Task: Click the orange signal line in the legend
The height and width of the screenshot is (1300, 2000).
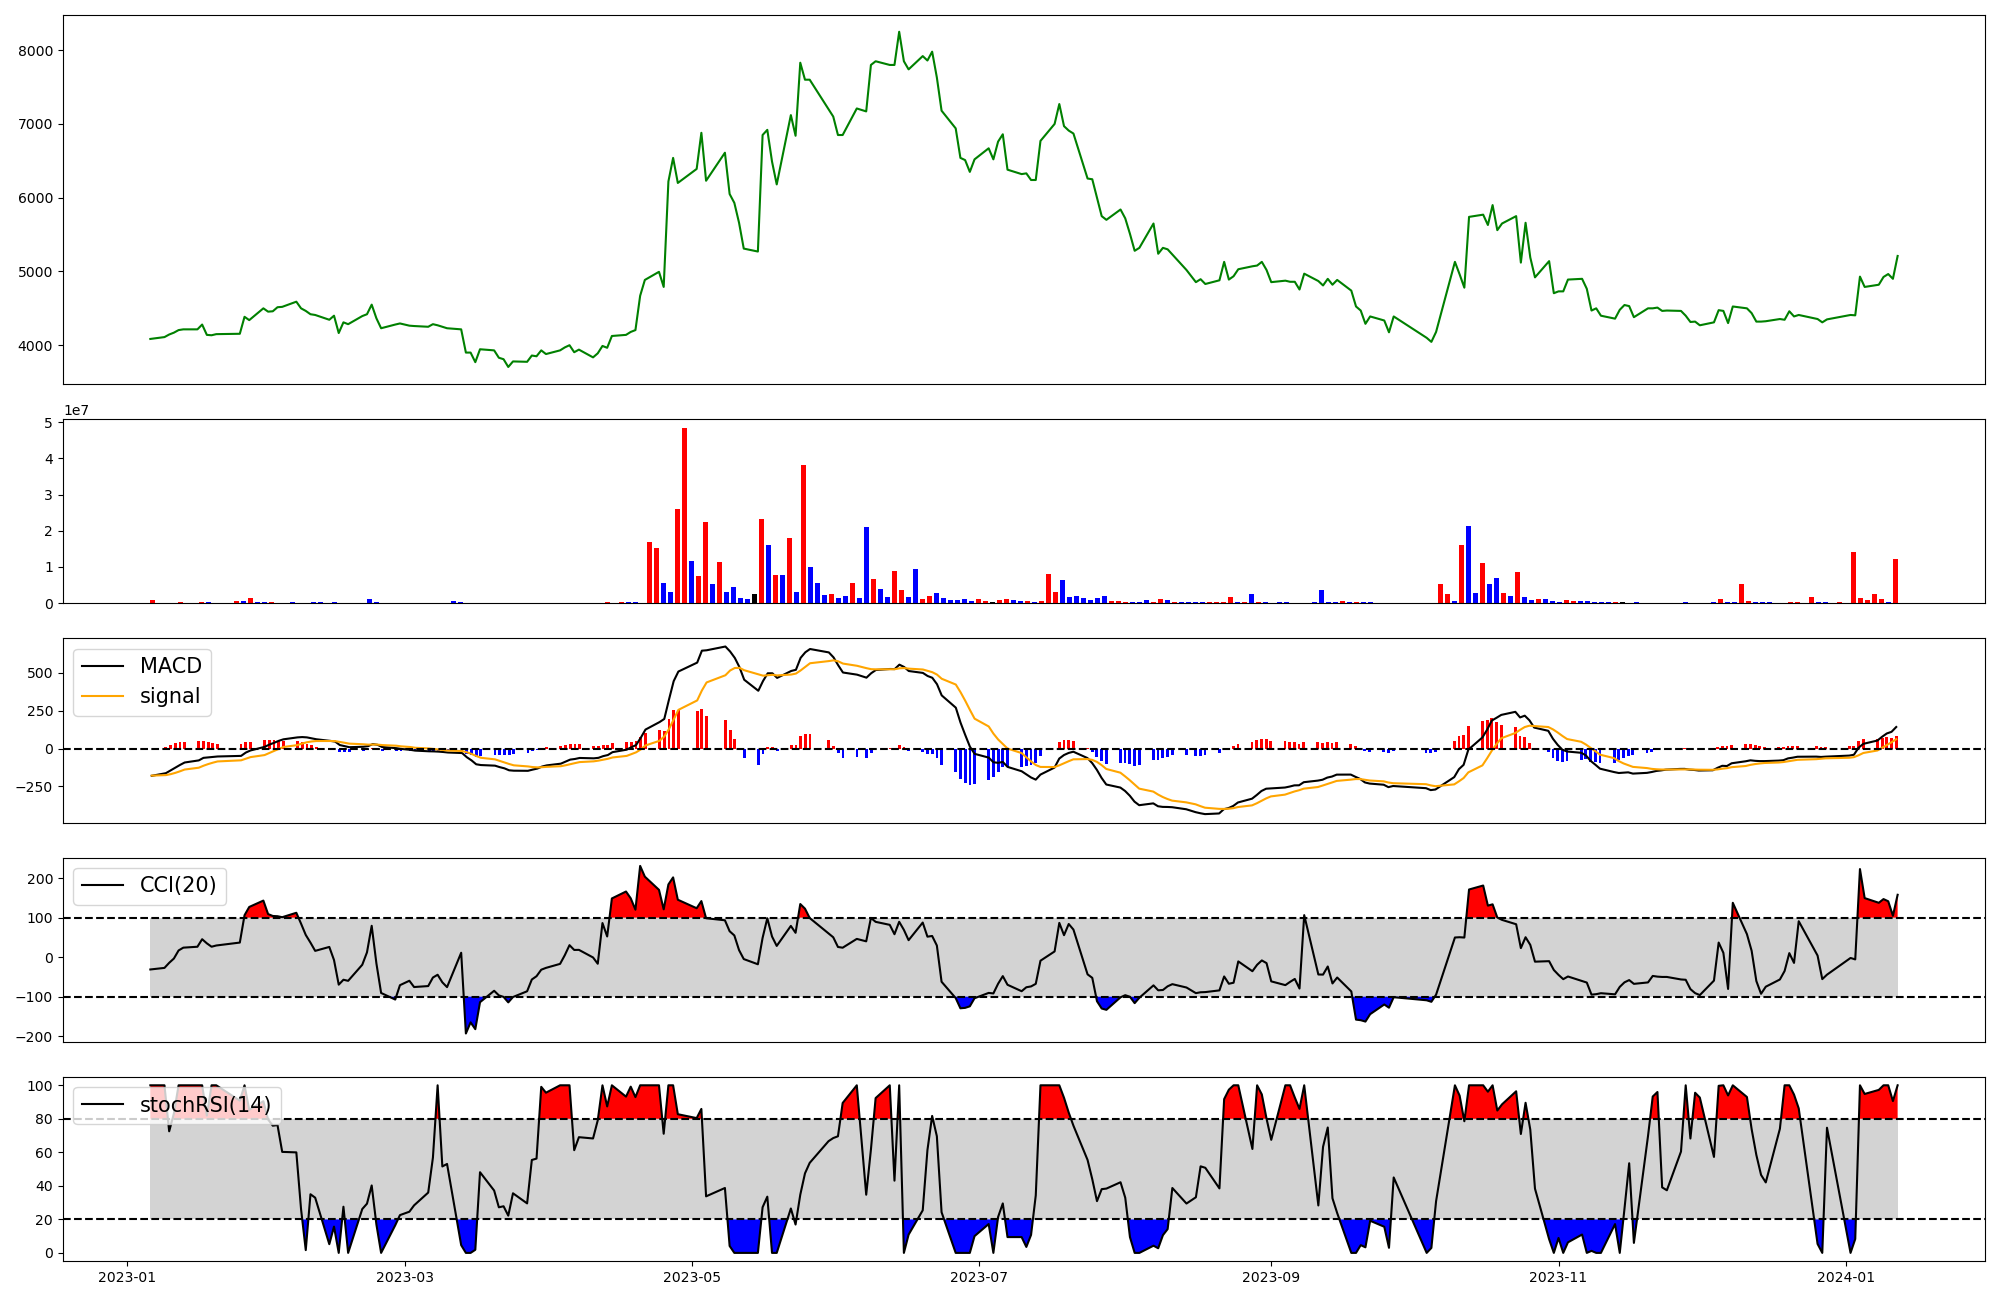Action: (x=103, y=696)
